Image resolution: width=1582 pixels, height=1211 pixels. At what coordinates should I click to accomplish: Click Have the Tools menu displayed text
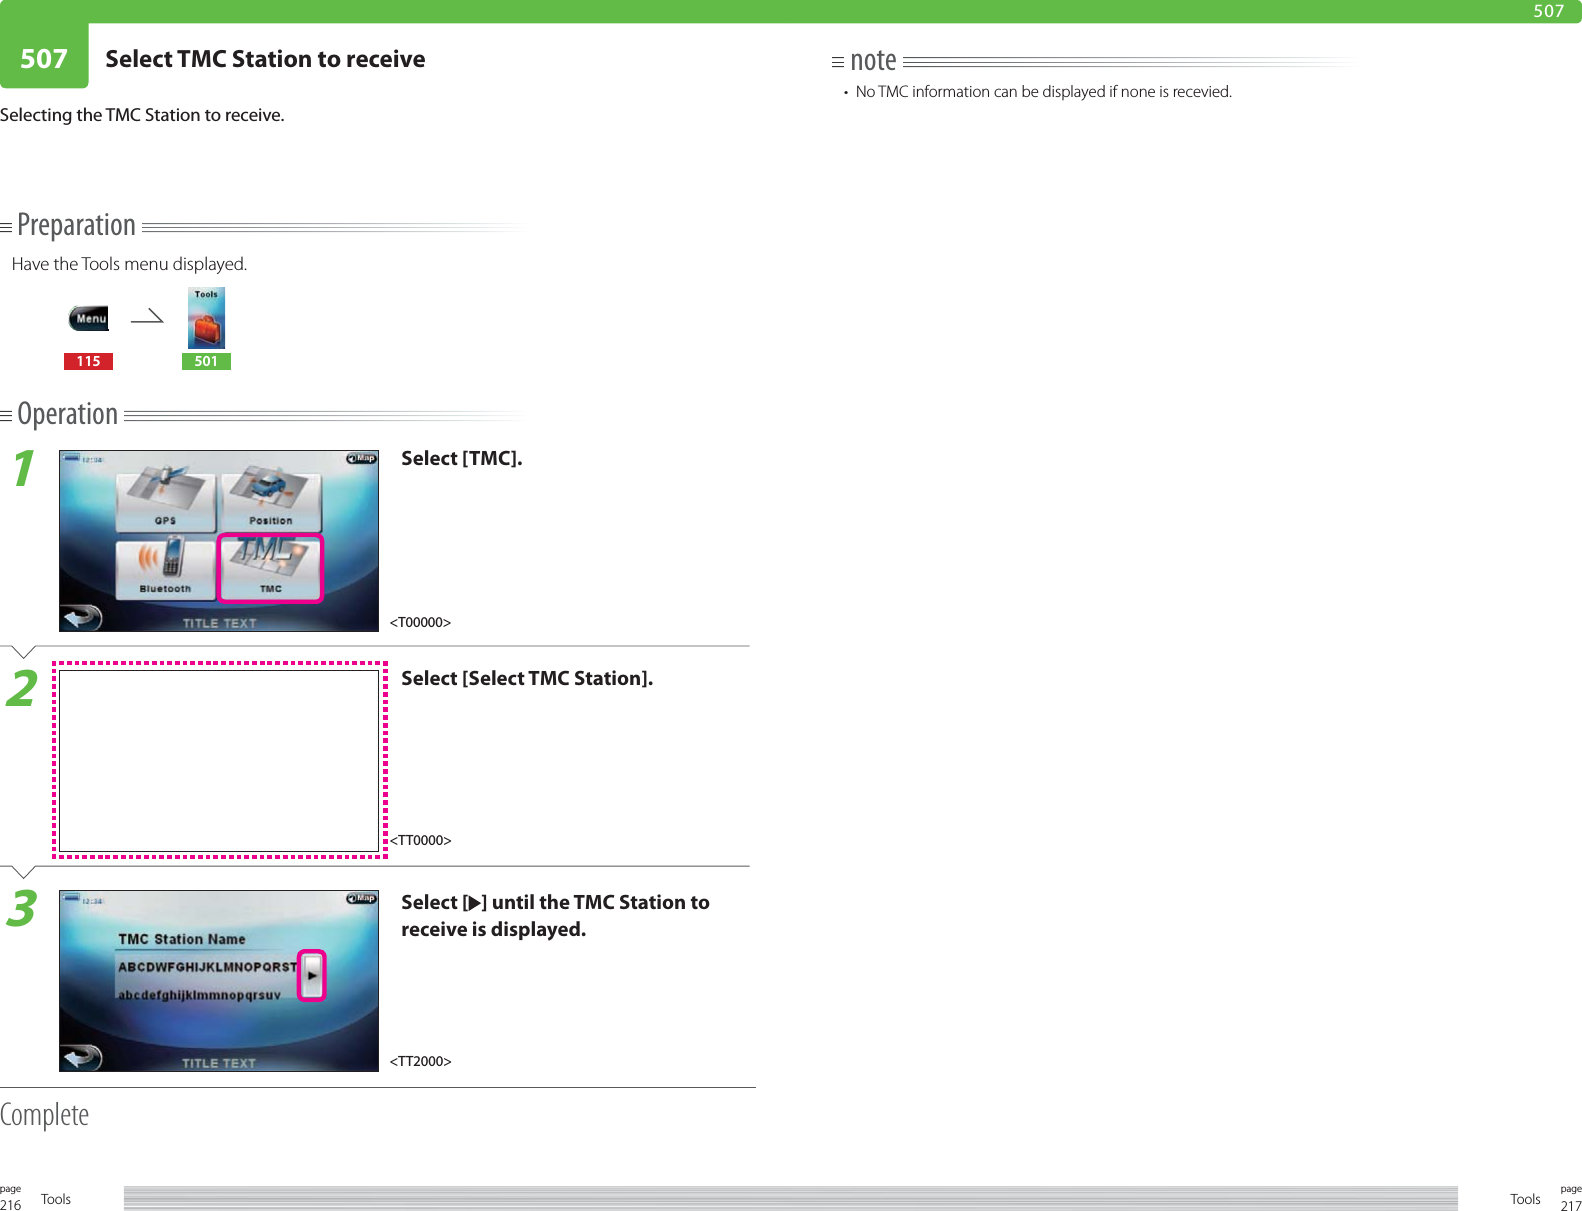(129, 264)
